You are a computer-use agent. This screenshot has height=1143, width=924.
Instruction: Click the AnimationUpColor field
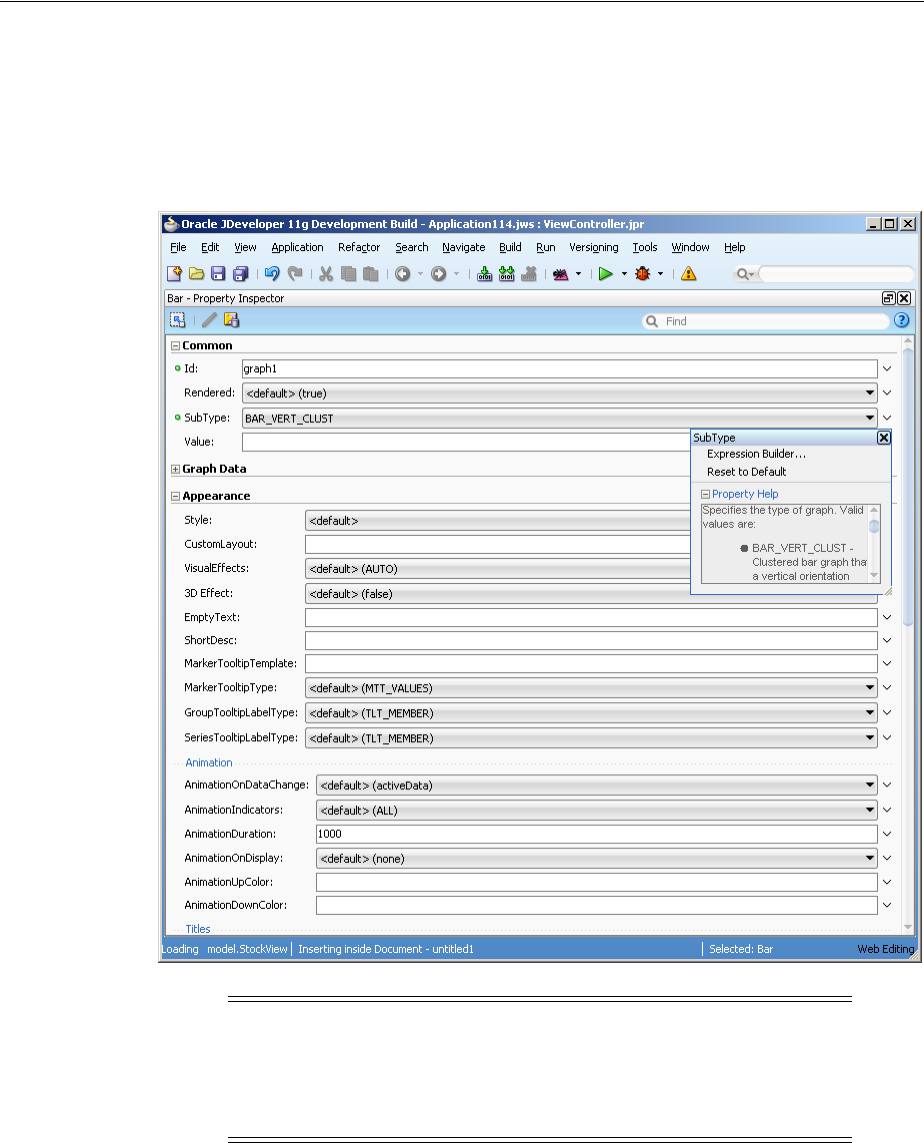coord(596,882)
